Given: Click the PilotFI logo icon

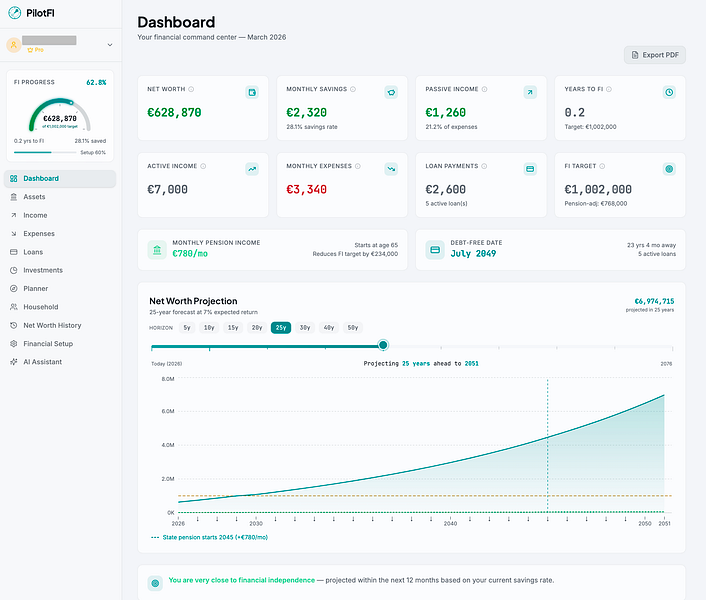Looking at the screenshot, I should click(x=14, y=13).
